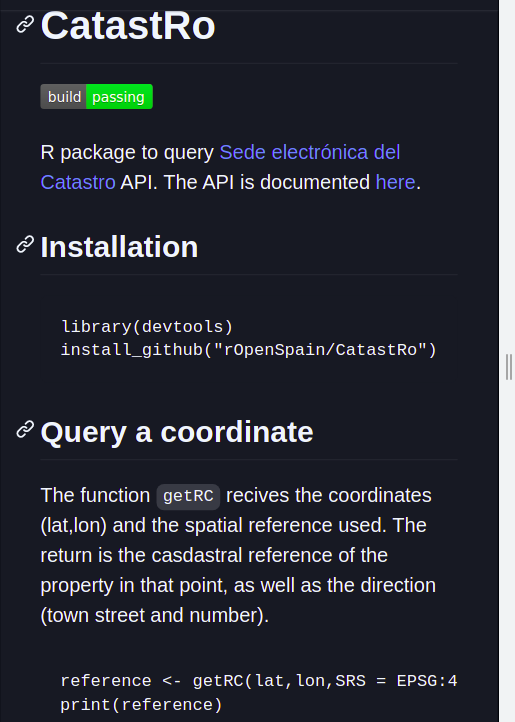The image size is (515, 722).
Task: Click the CatastRo main heading
Action: click(x=128, y=26)
